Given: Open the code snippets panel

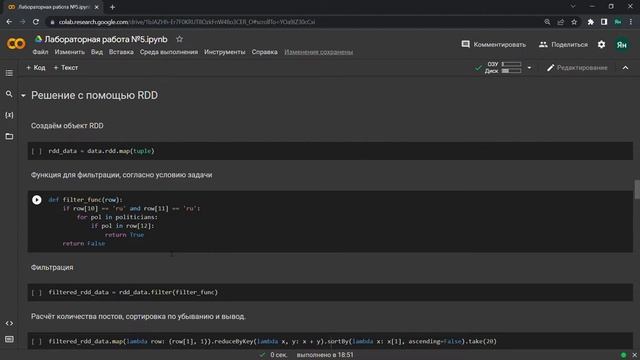Looking at the screenshot, I should tap(9, 323).
